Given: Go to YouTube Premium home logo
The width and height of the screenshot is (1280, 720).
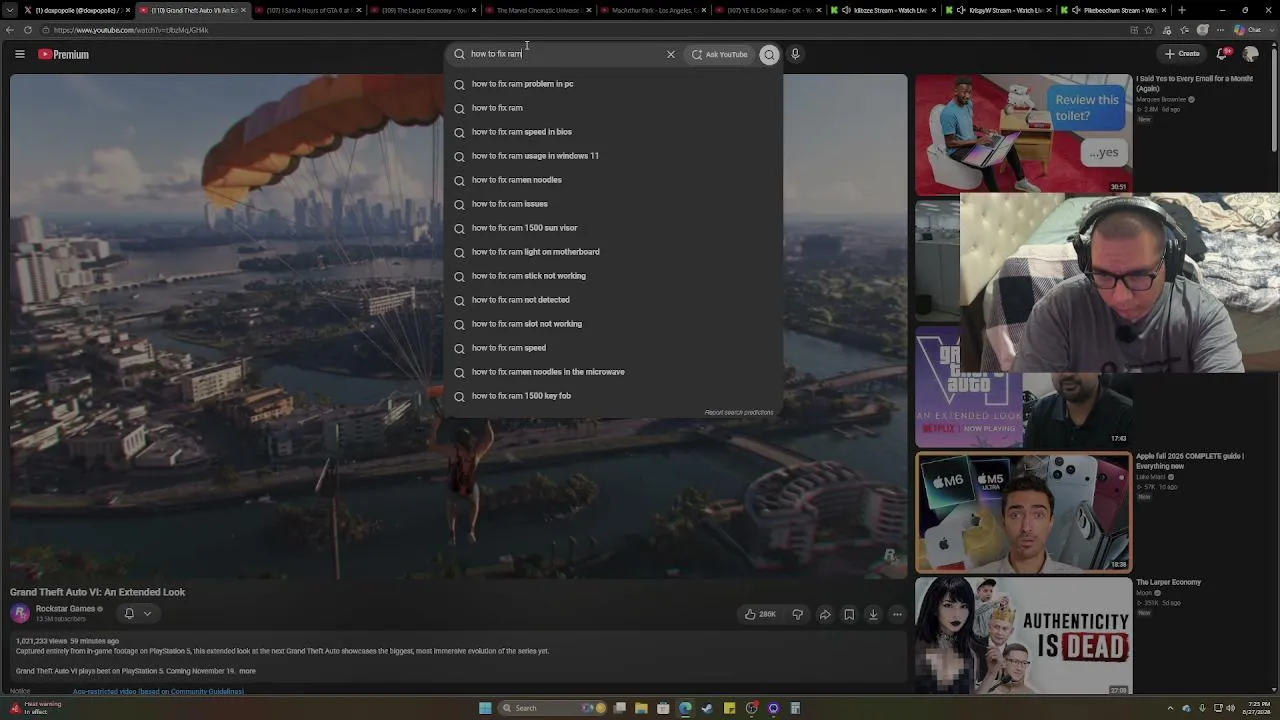Looking at the screenshot, I should tap(64, 54).
